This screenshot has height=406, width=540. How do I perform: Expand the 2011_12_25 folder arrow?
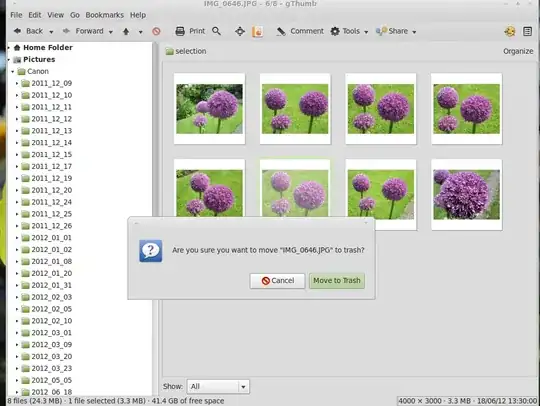coord(17,214)
